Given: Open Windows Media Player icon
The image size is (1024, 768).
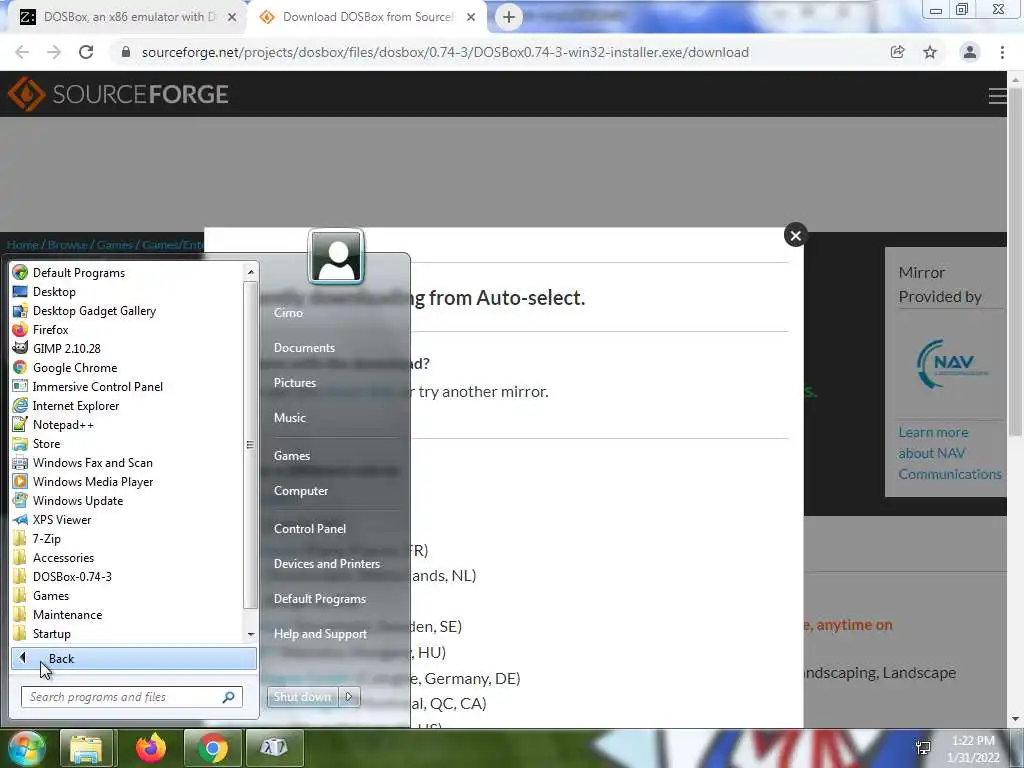Looking at the screenshot, I should tap(20, 481).
